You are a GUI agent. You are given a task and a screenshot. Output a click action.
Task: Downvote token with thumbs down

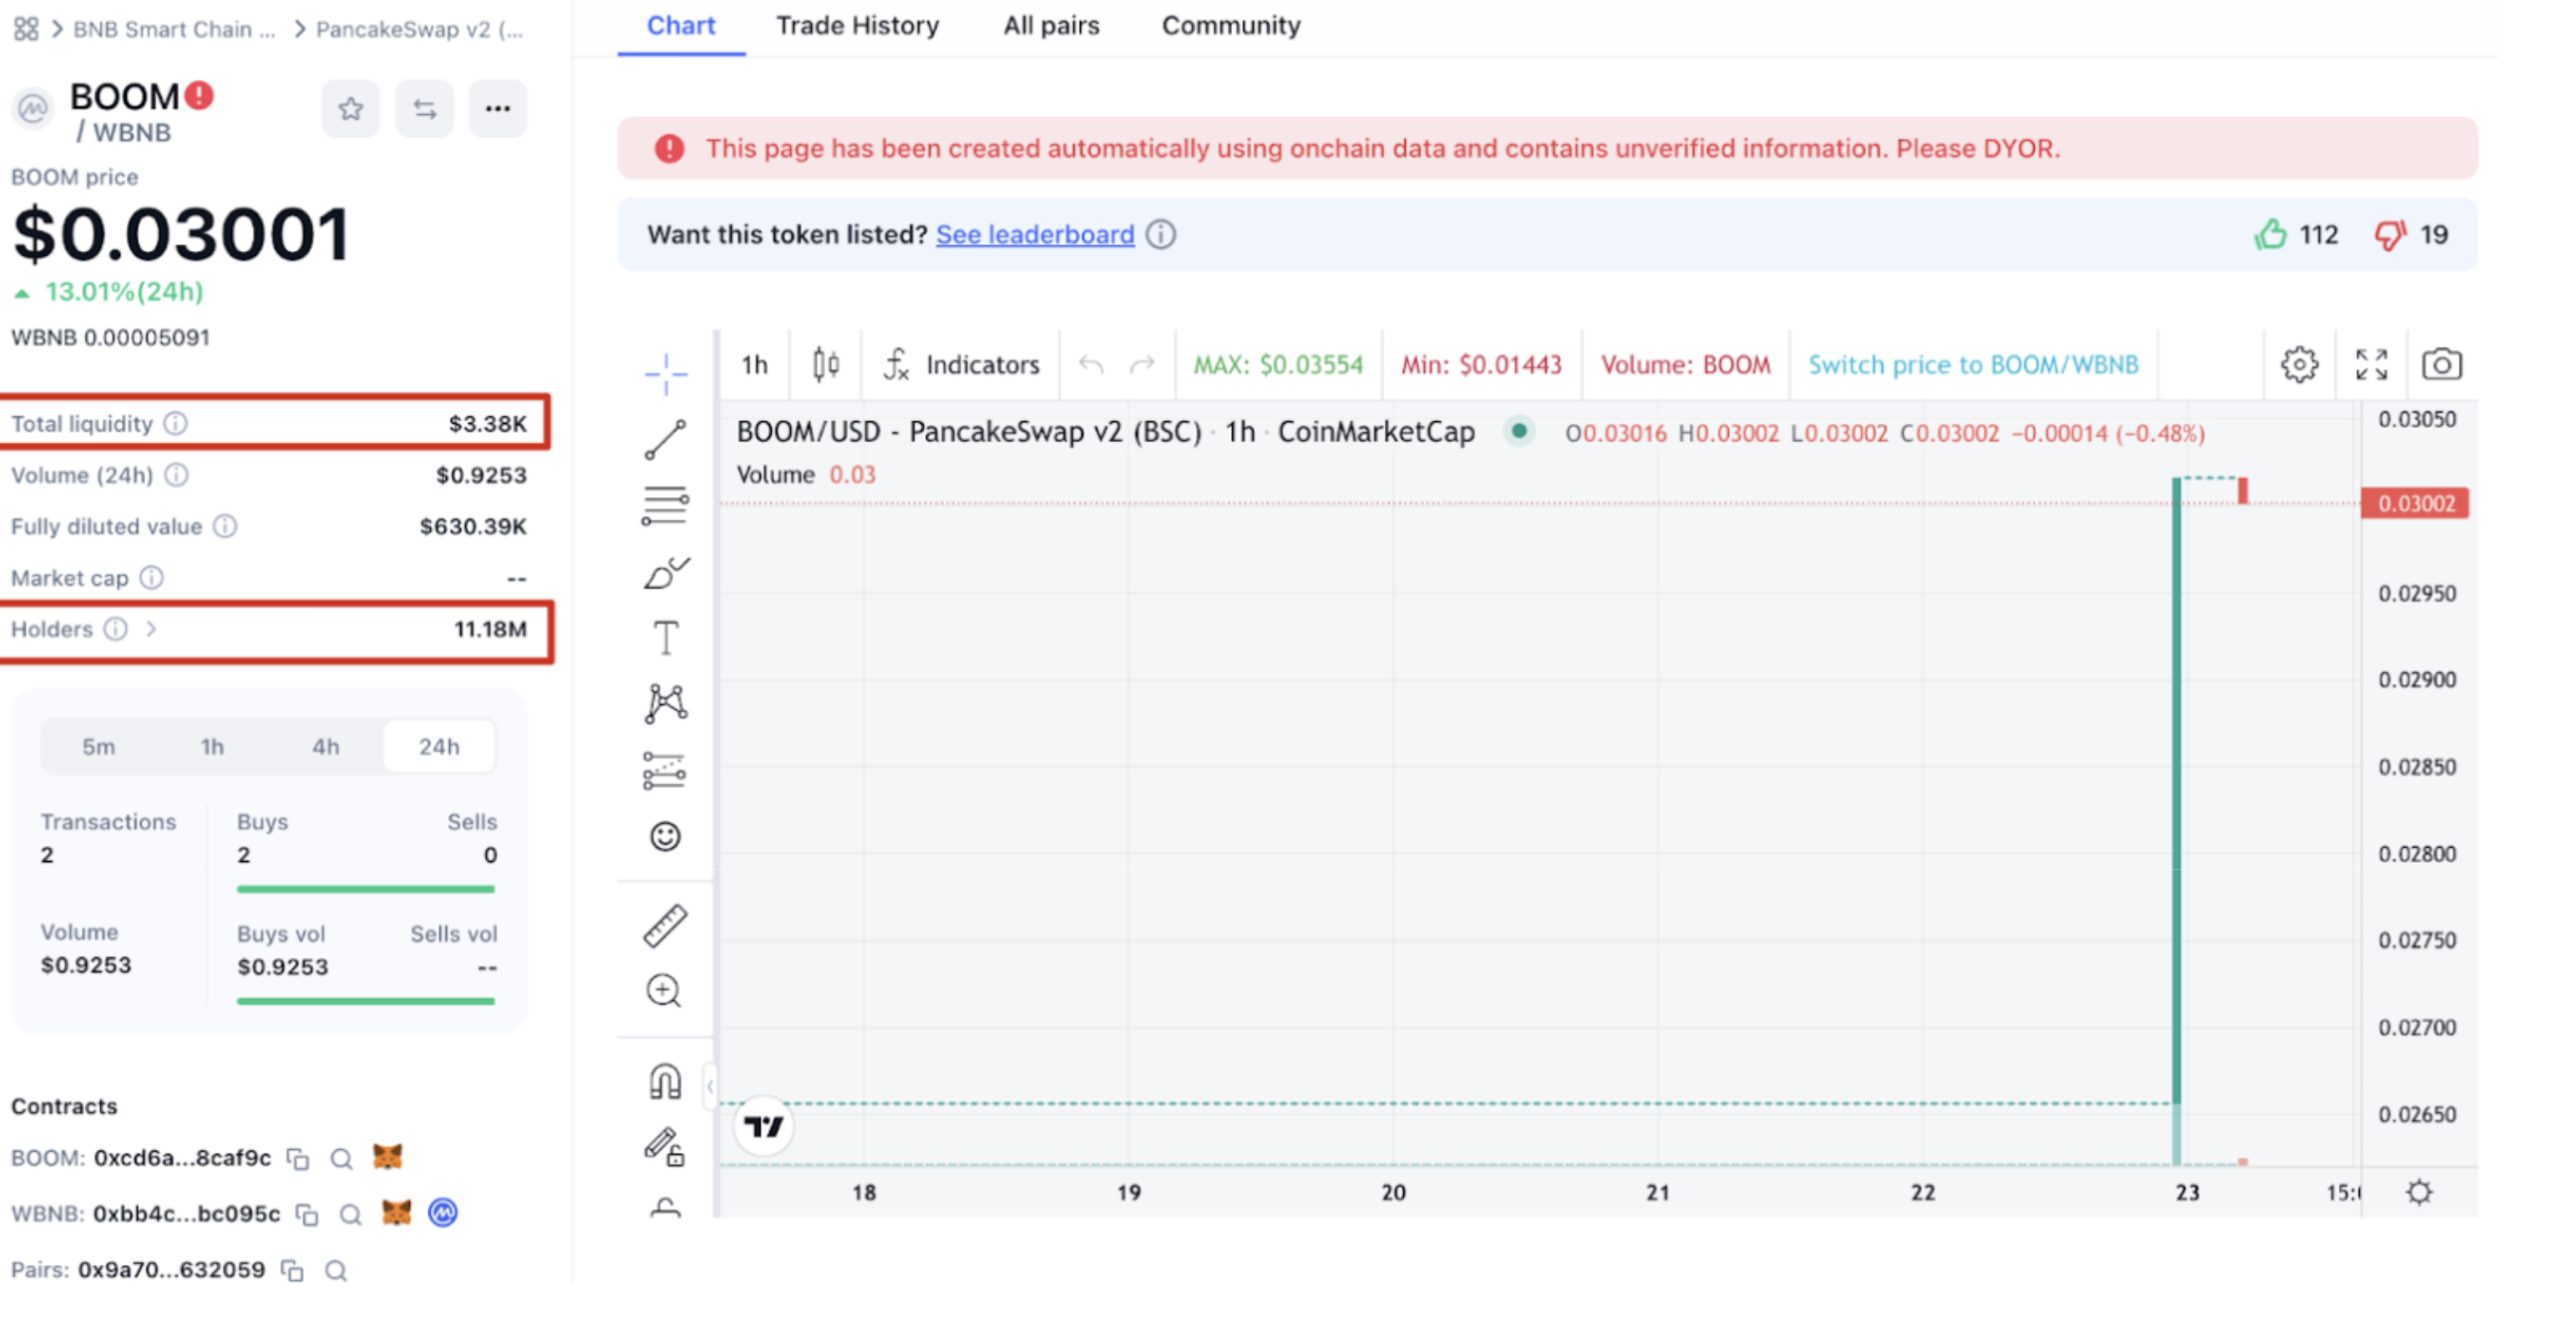2389,235
